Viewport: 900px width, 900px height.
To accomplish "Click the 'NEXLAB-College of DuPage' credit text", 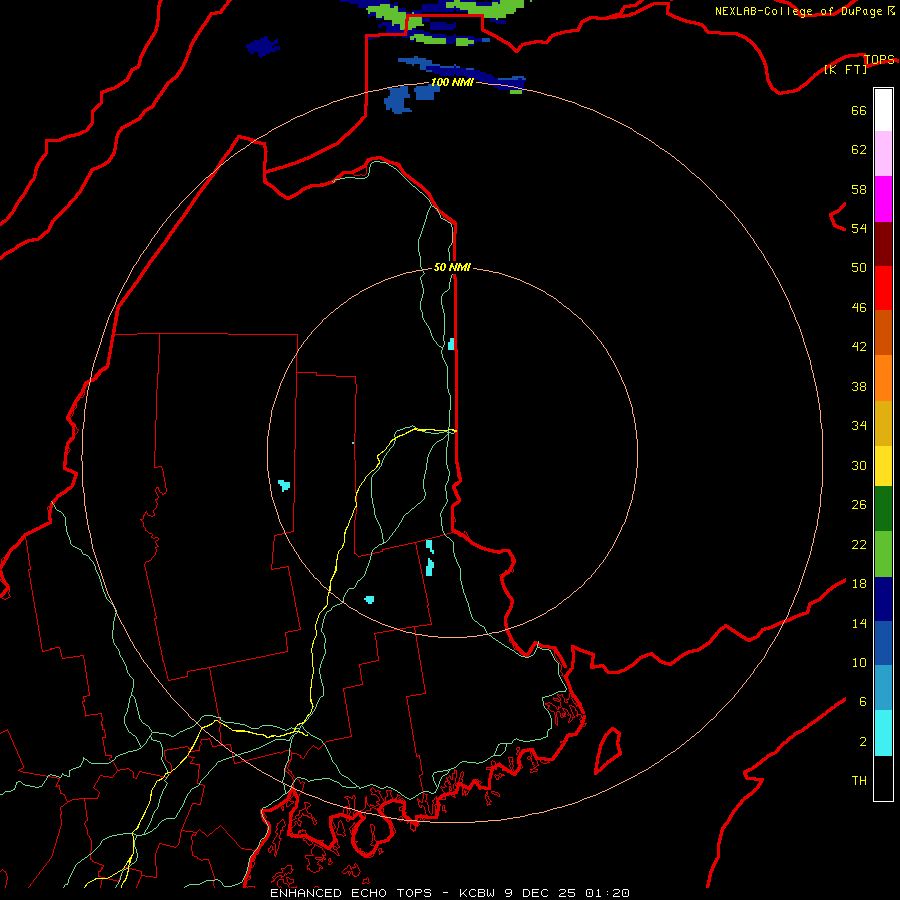I will coord(798,11).
